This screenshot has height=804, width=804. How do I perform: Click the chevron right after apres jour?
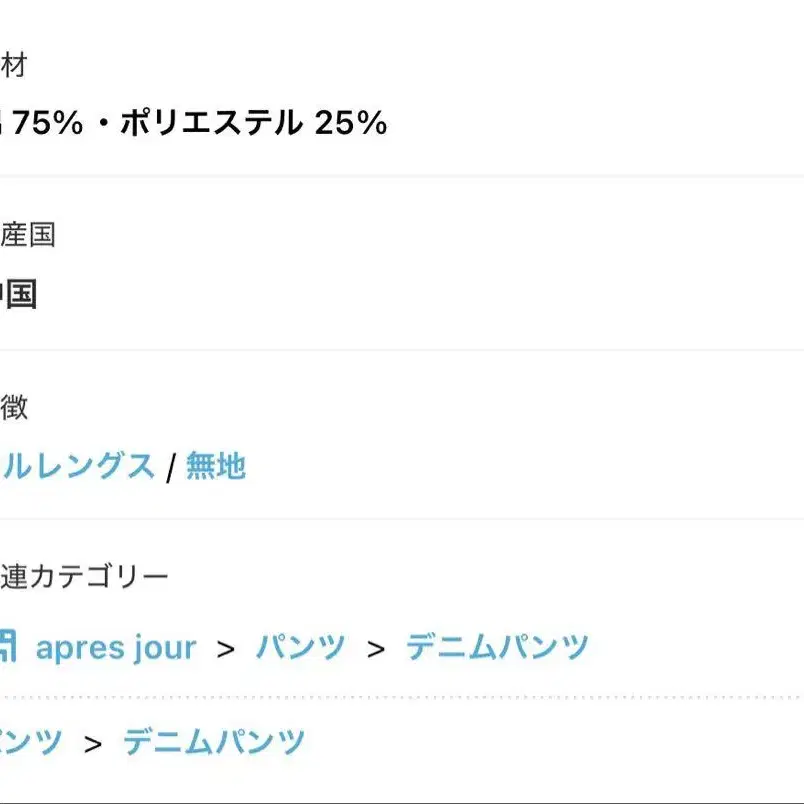tap(226, 649)
